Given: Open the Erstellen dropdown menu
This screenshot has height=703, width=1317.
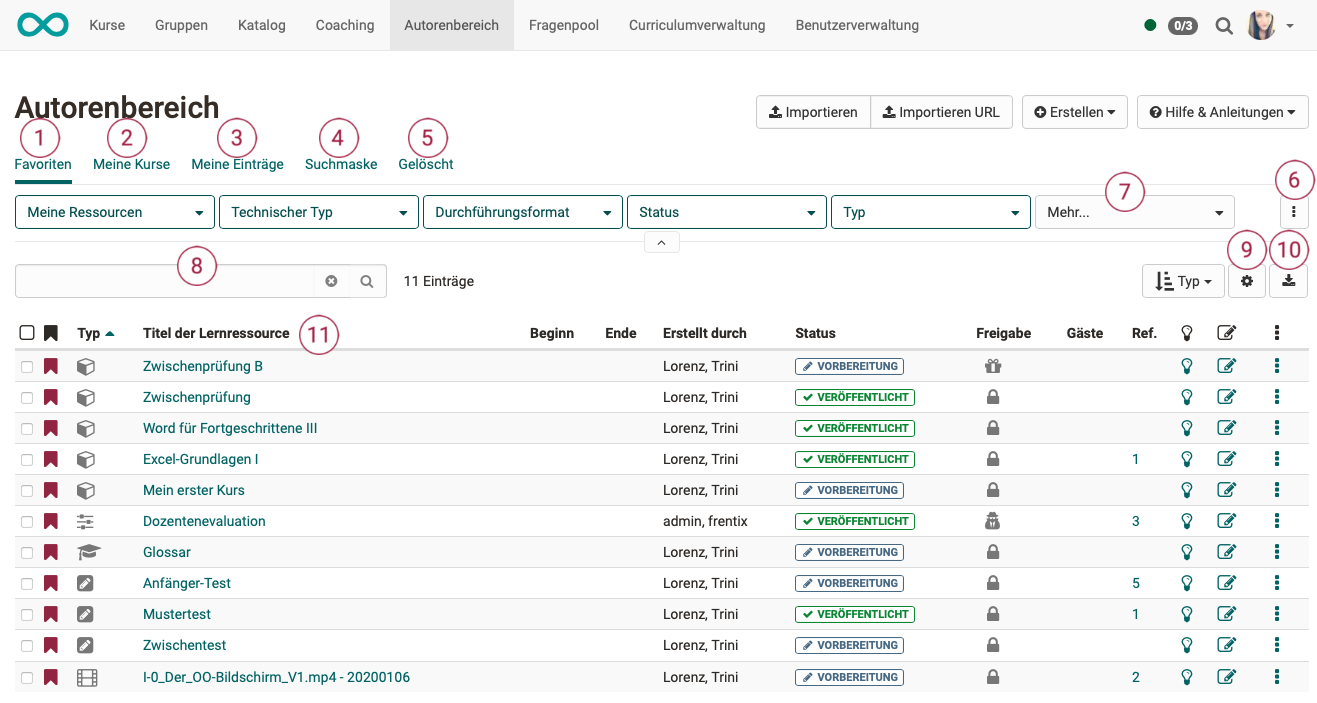Looking at the screenshot, I should tap(1075, 113).
